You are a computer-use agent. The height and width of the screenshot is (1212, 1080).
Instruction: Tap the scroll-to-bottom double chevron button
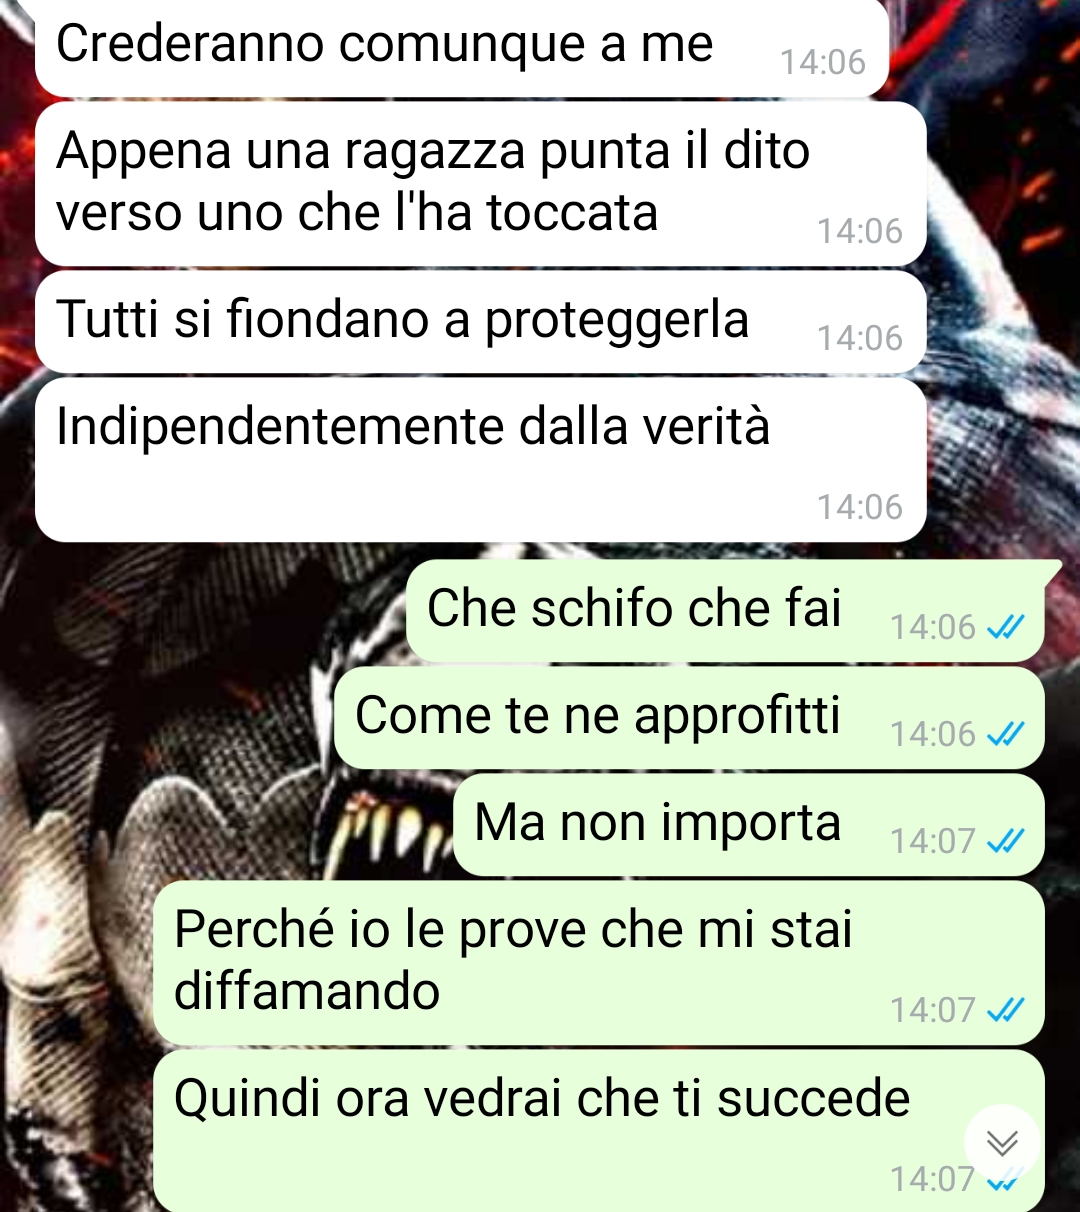1002,1142
